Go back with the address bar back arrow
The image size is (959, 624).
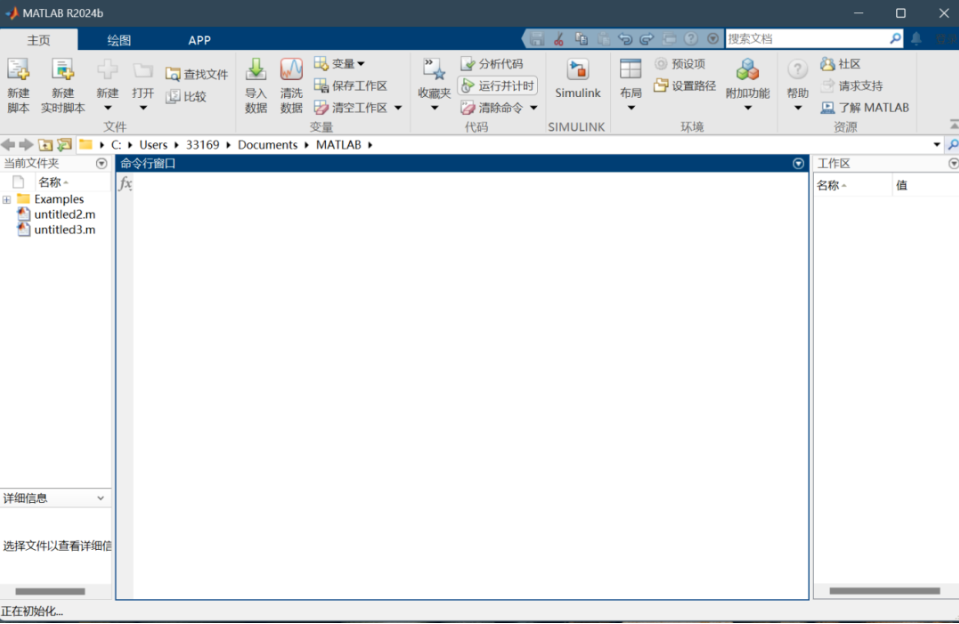point(8,144)
